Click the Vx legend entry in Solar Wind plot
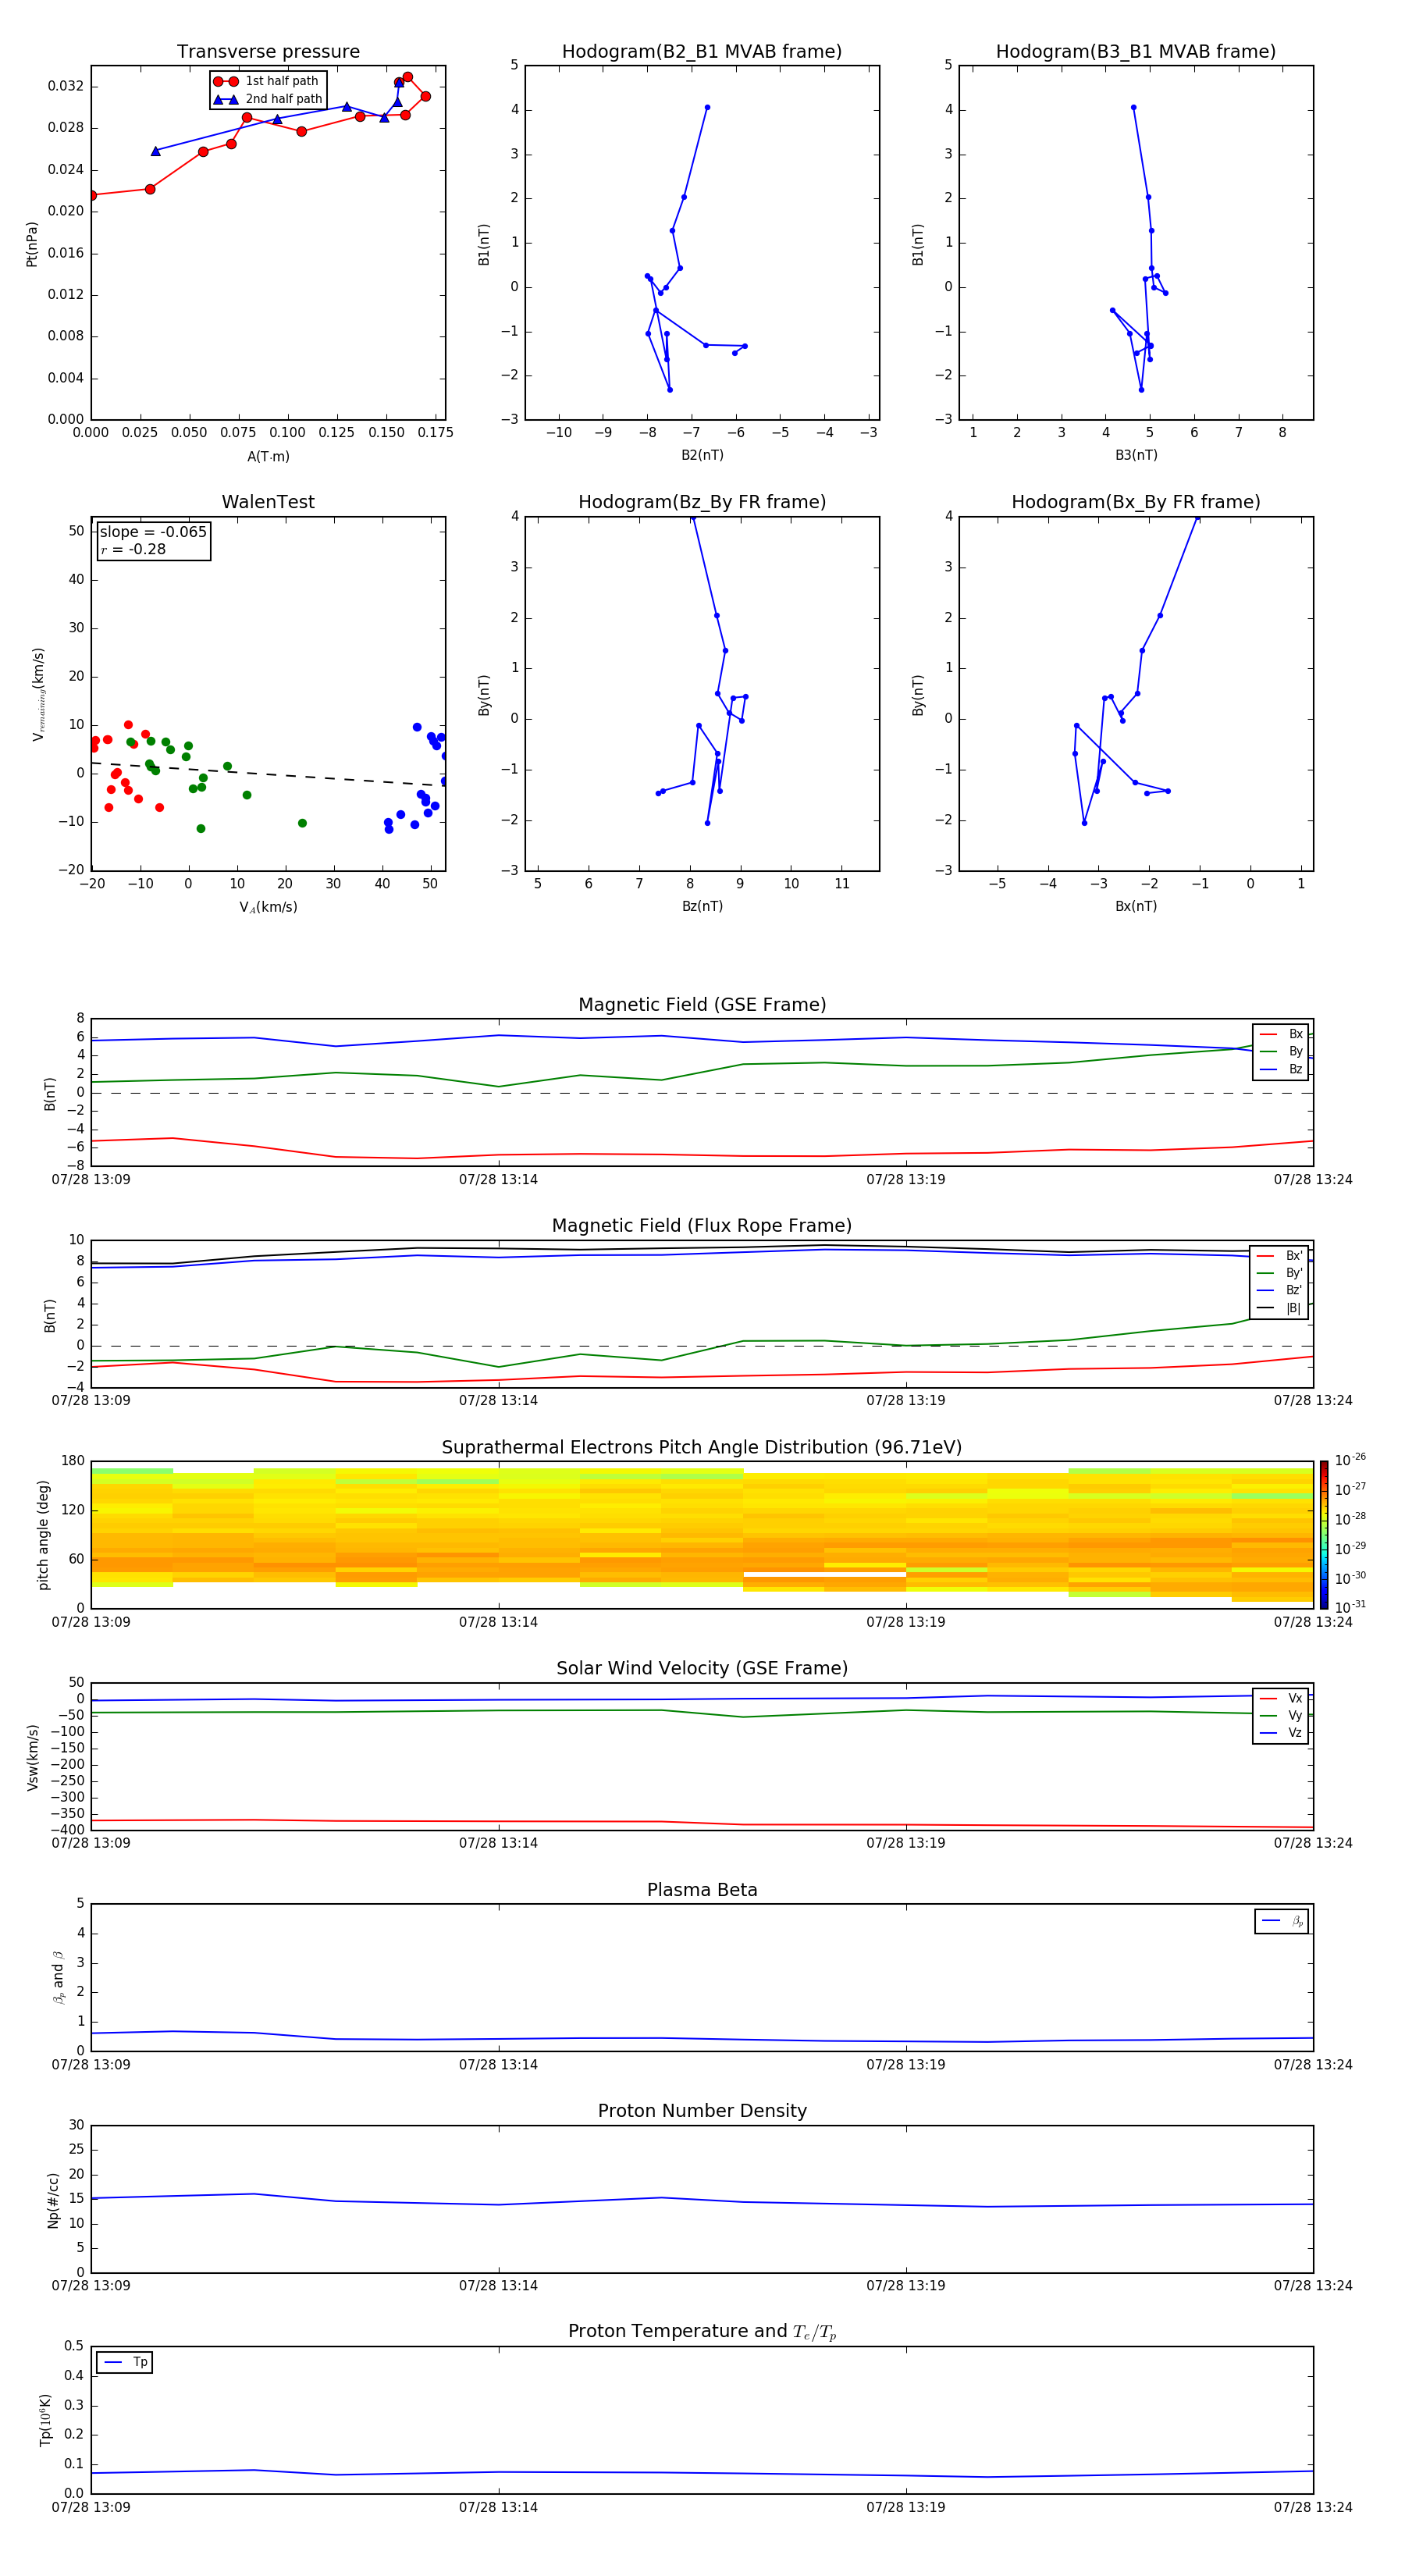Image resolution: width=1405 pixels, height=2576 pixels. (1281, 1698)
